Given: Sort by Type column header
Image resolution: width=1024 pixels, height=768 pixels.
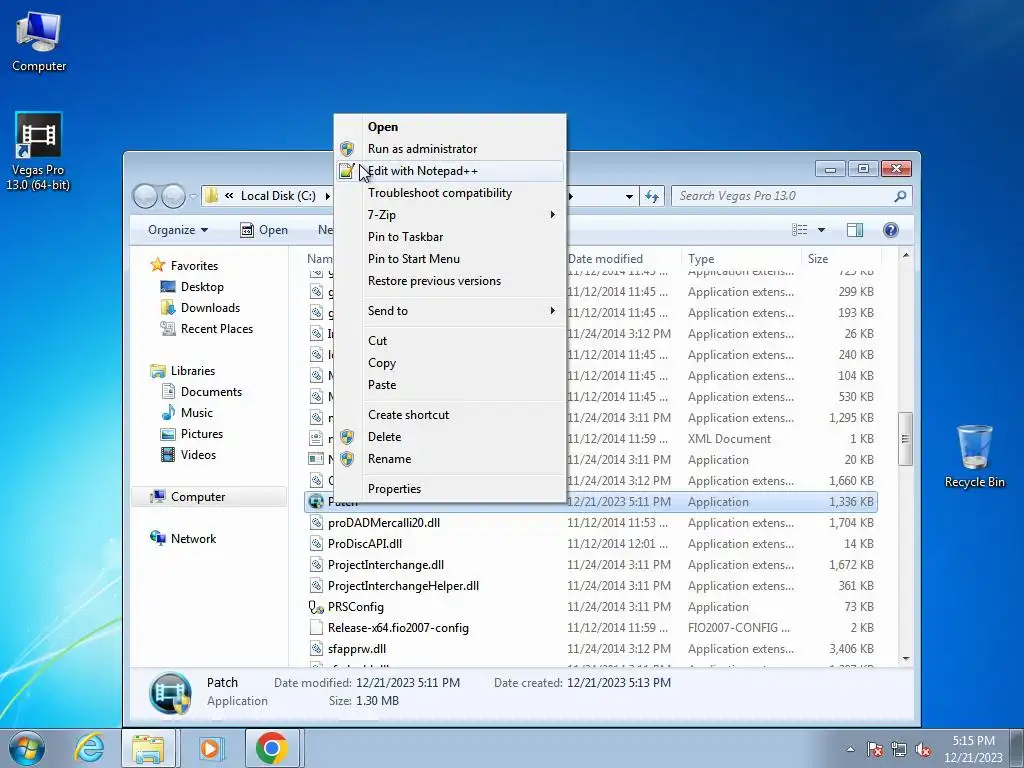Looking at the screenshot, I should tap(741, 259).
